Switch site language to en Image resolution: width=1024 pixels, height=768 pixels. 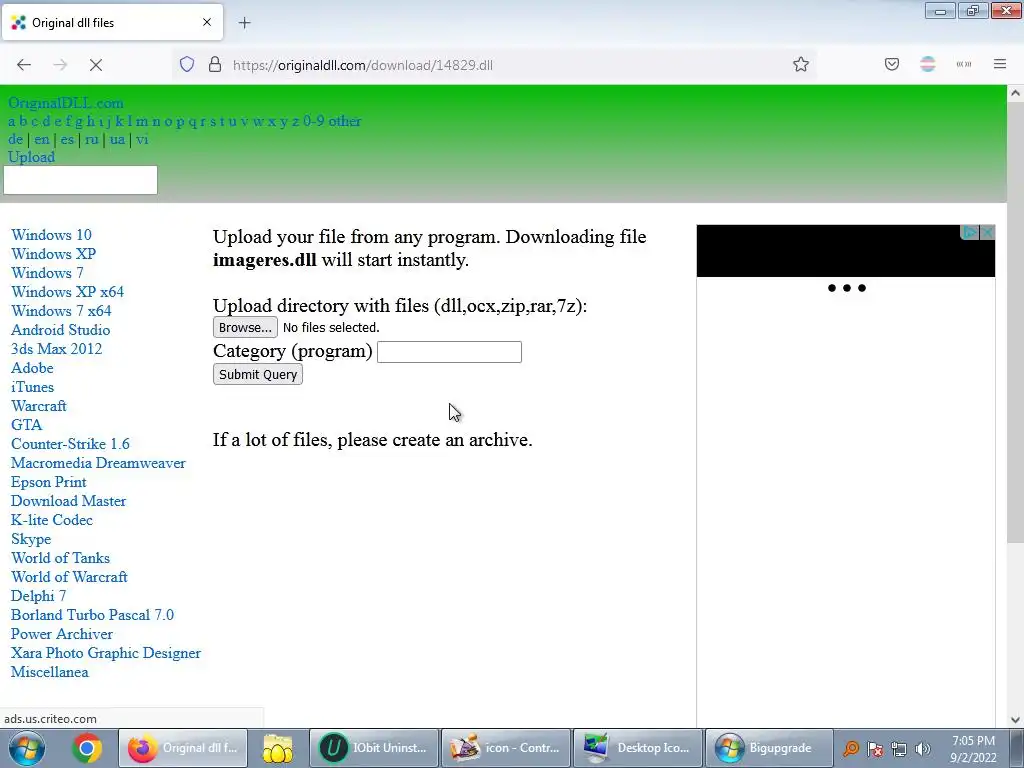tap(42, 139)
